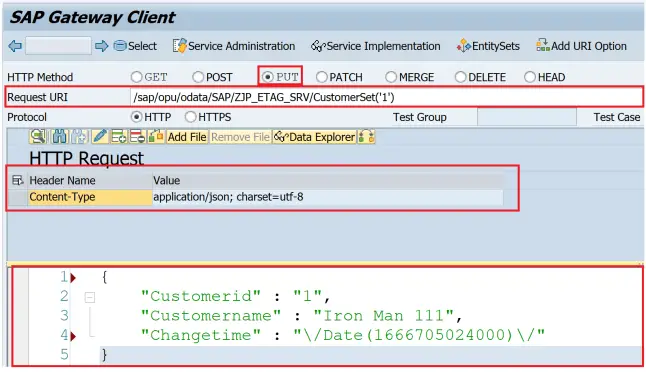Image resolution: width=646 pixels, height=372 pixels.
Task: Click the EntitySets button
Action: [488, 46]
